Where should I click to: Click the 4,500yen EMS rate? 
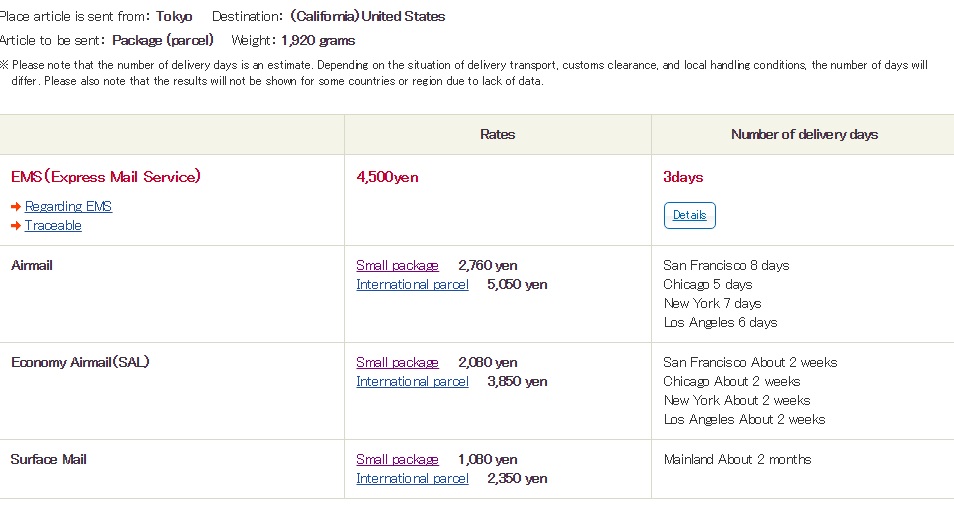tap(388, 177)
